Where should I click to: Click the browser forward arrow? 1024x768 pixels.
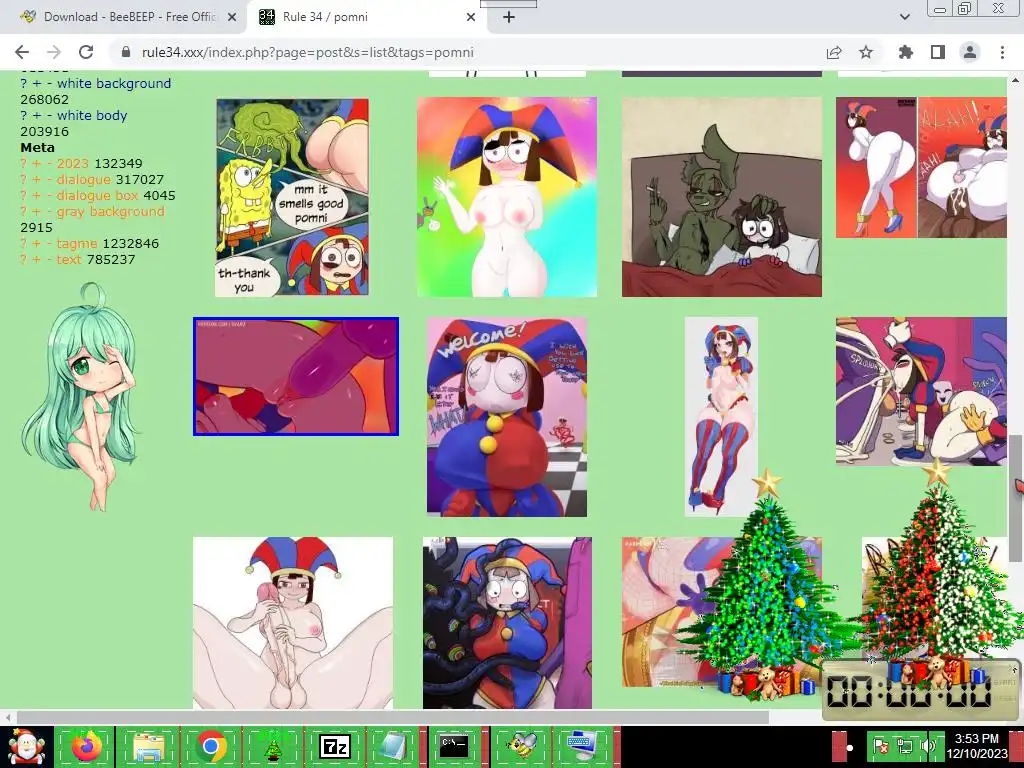(x=54, y=52)
